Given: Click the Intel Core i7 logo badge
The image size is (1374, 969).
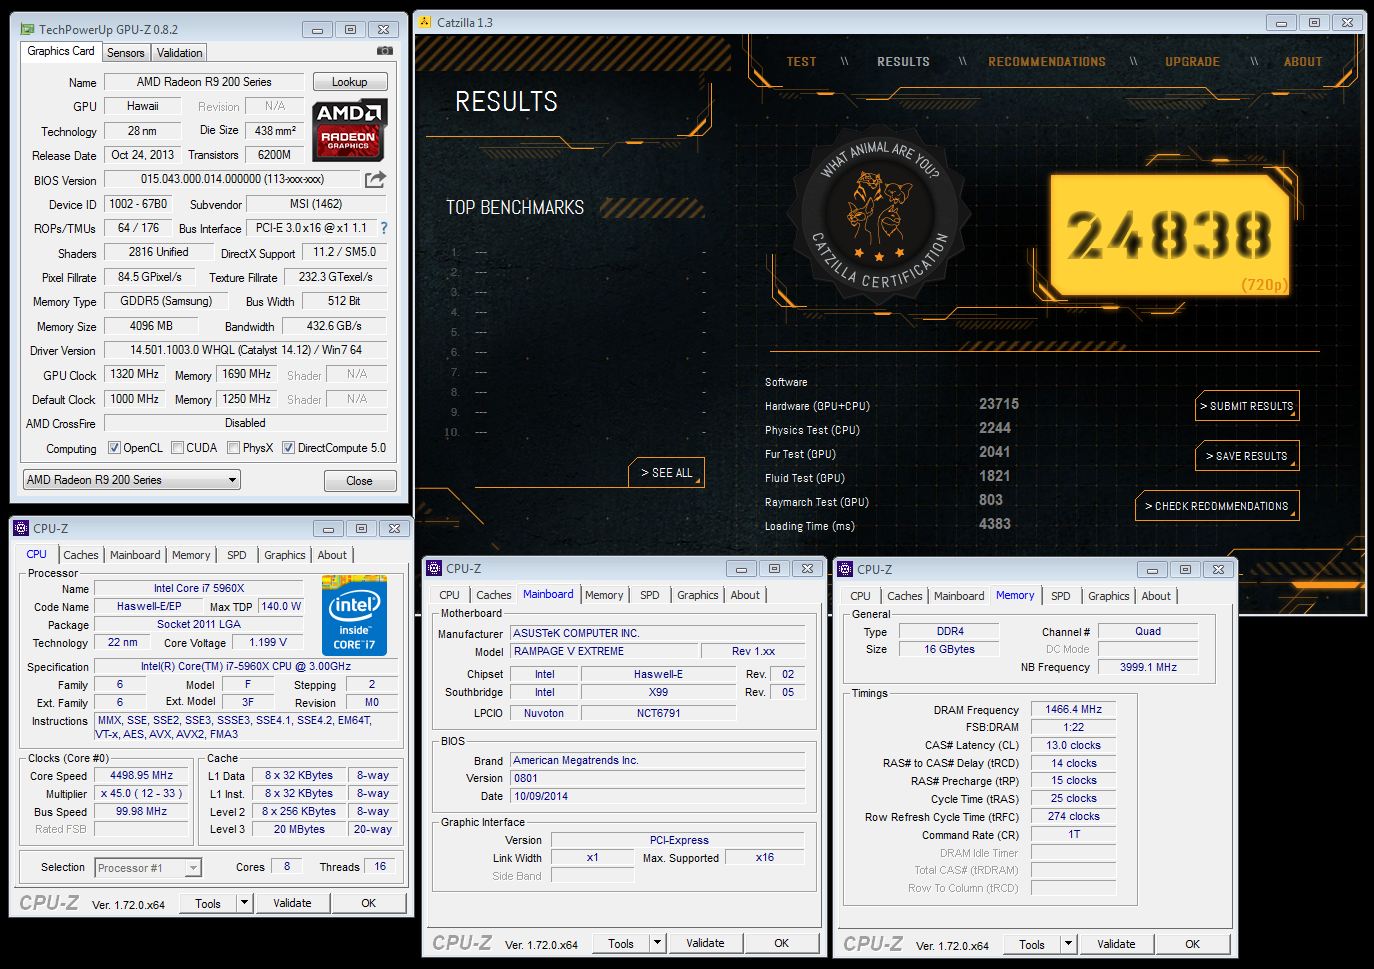Looking at the screenshot, I should (354, 615).
